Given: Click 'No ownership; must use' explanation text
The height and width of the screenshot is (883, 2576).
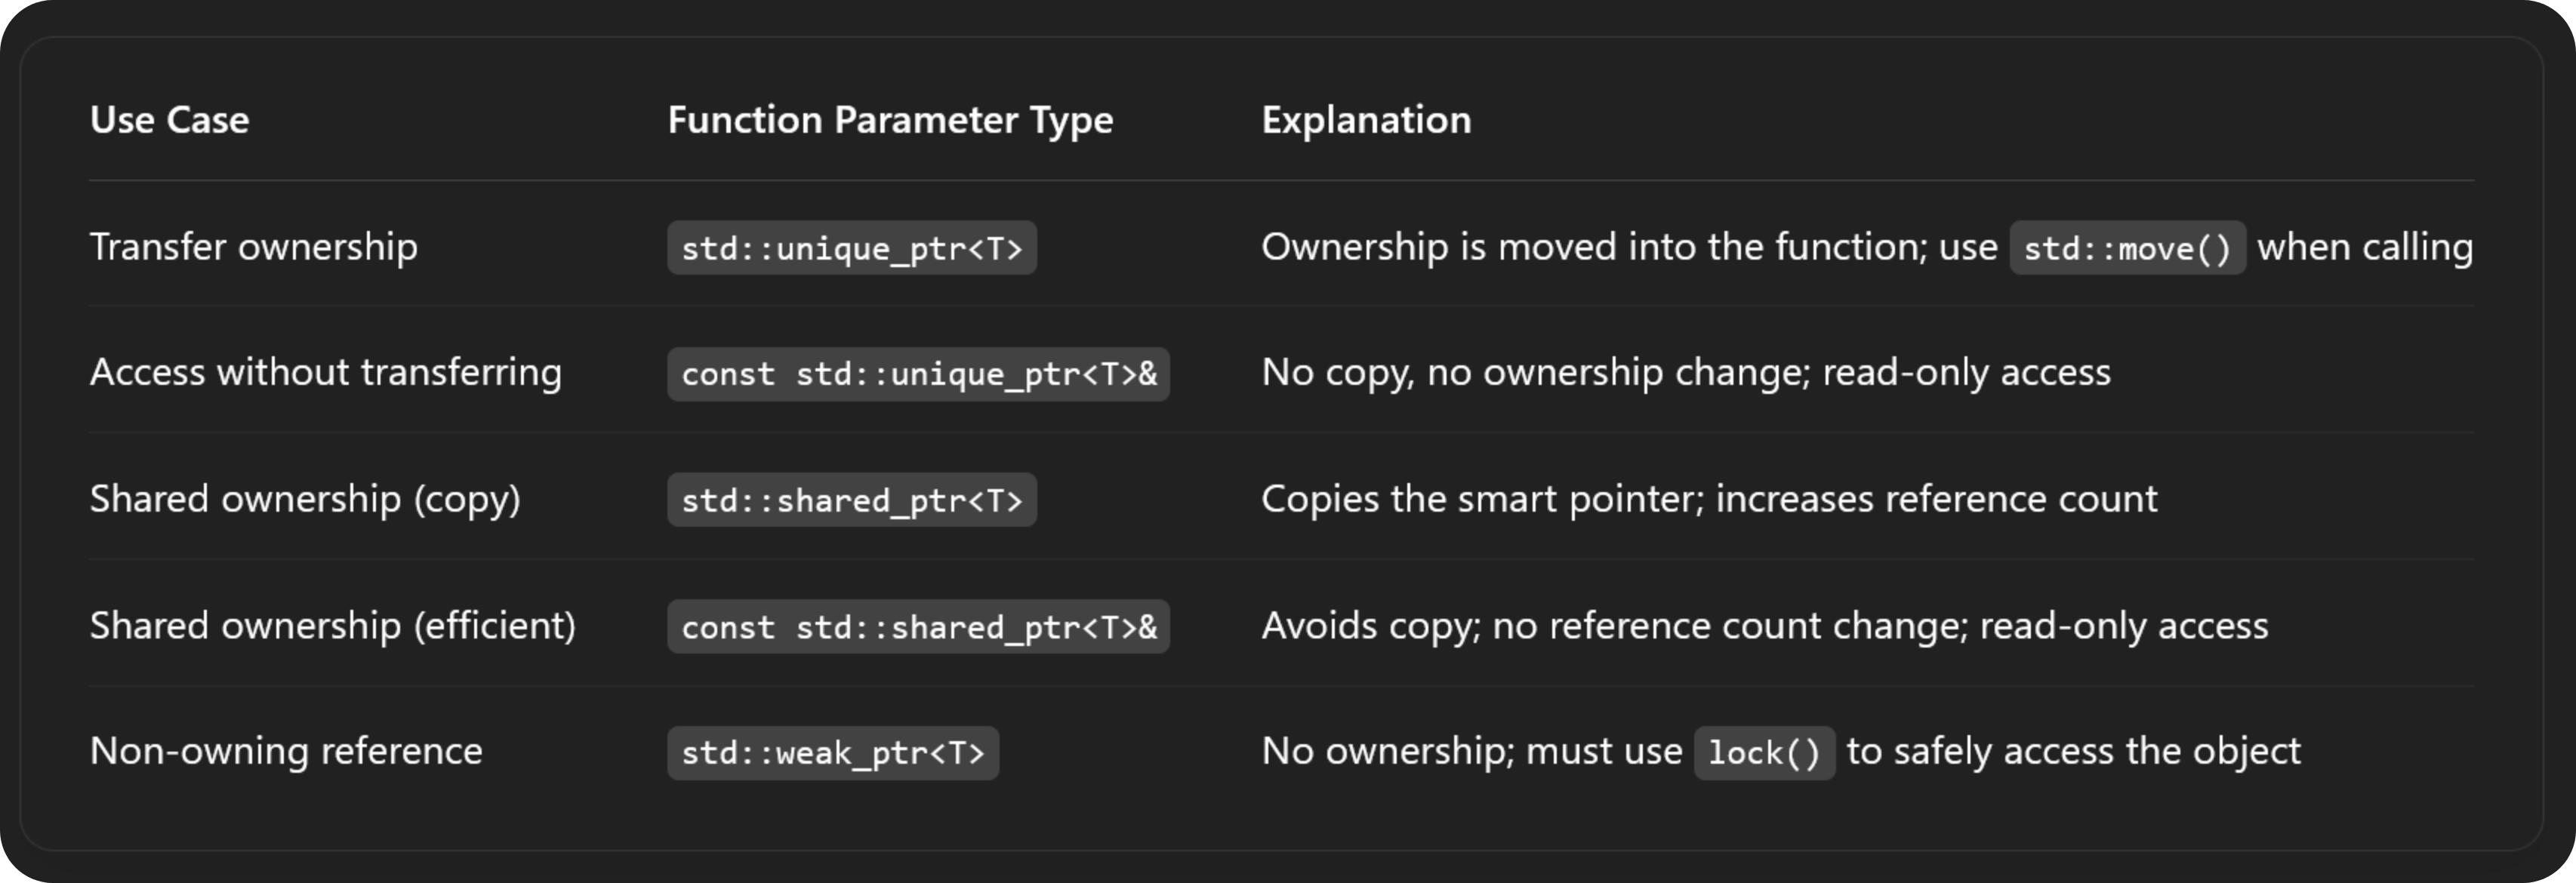Looking at the screenshot, I should [1472, 751].
